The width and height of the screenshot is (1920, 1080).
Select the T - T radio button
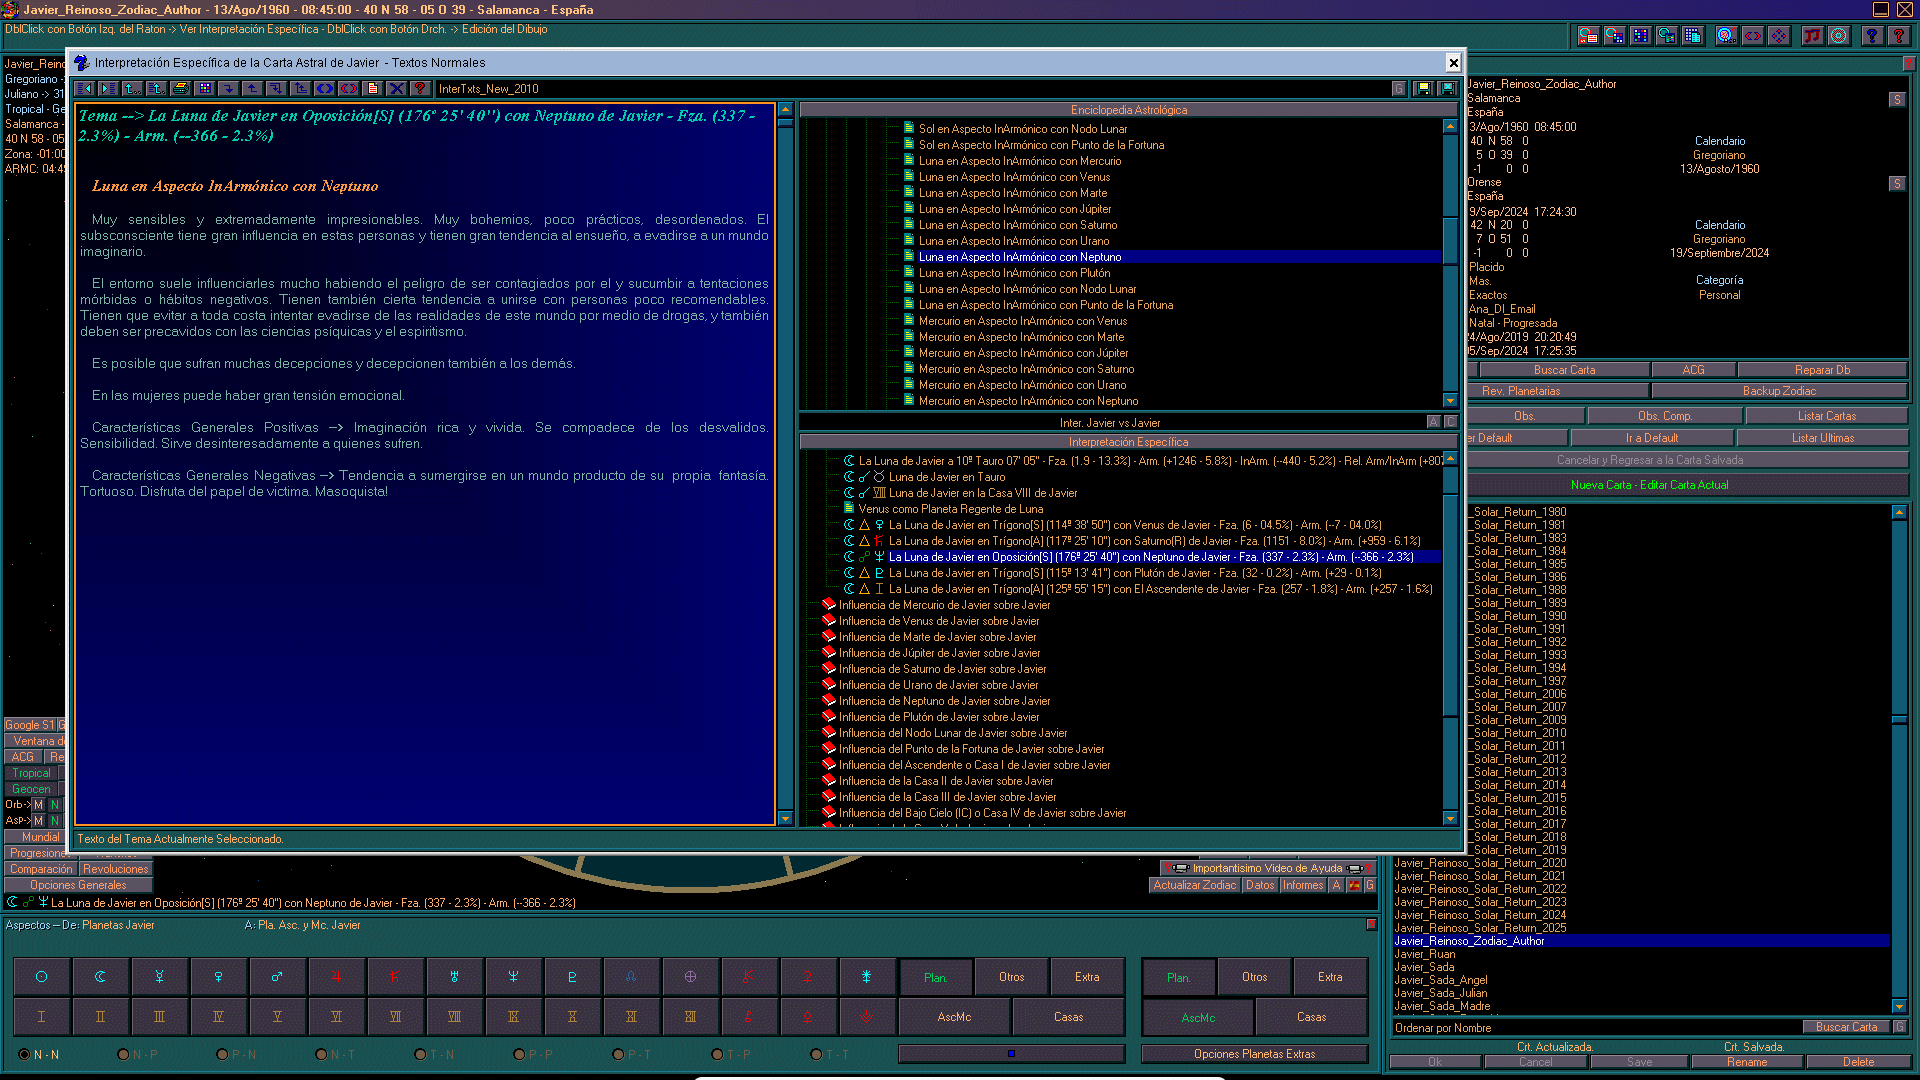pos(816,1054)
